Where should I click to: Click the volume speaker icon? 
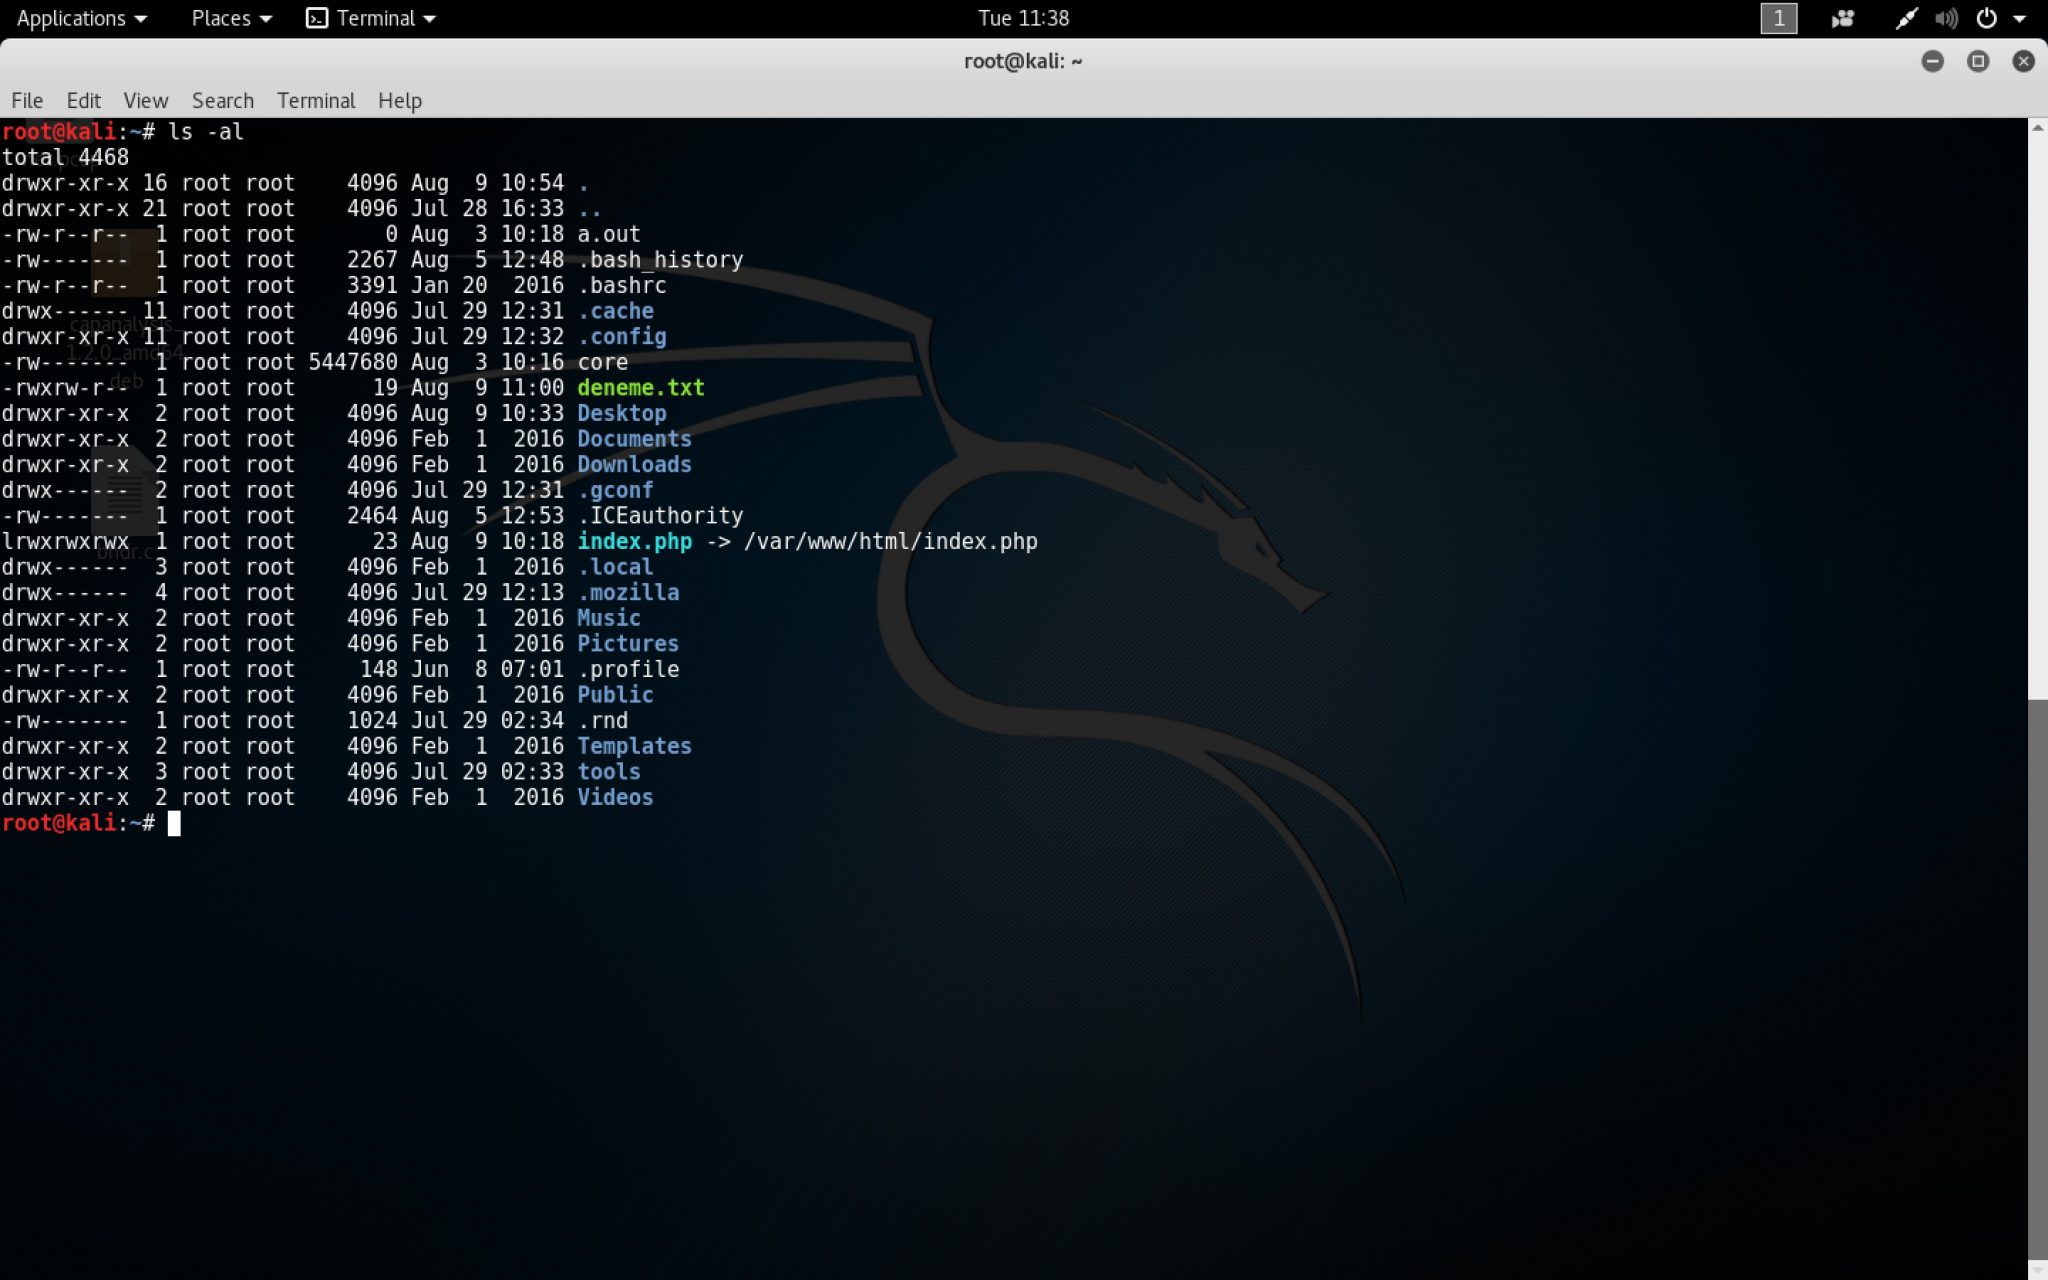[1946, 19]
